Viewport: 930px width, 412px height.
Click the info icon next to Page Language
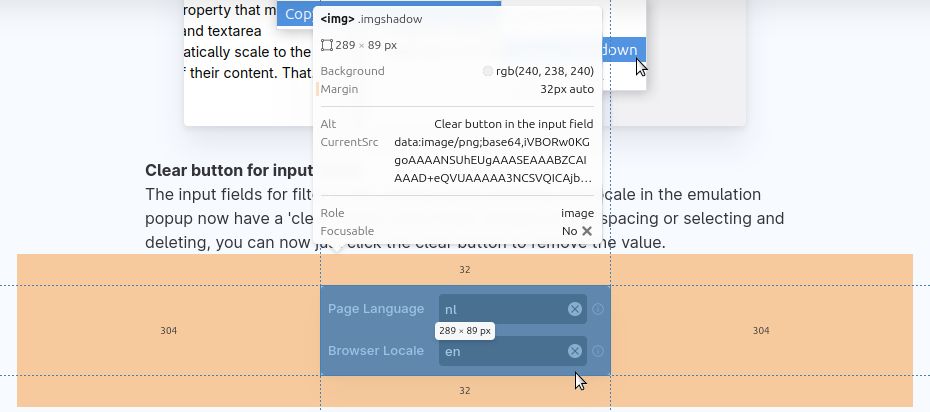tap(598, 309)
